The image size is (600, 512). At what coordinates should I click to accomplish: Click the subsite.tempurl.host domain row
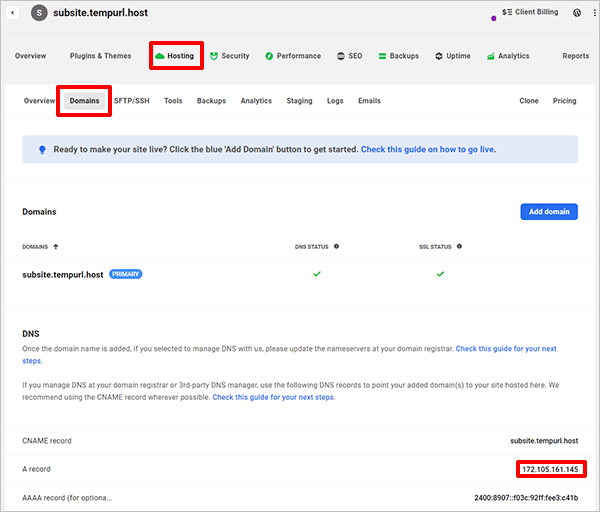(300, 274)
